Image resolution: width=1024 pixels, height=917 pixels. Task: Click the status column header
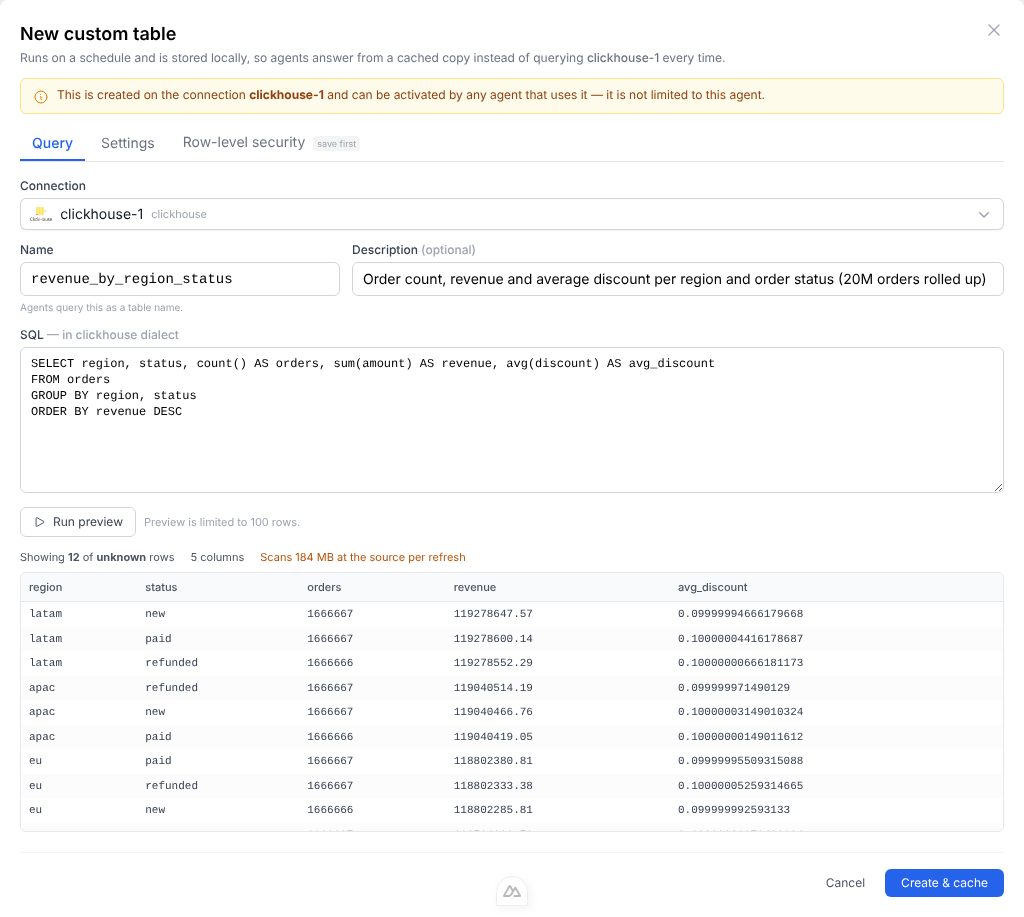click(161, 587)
